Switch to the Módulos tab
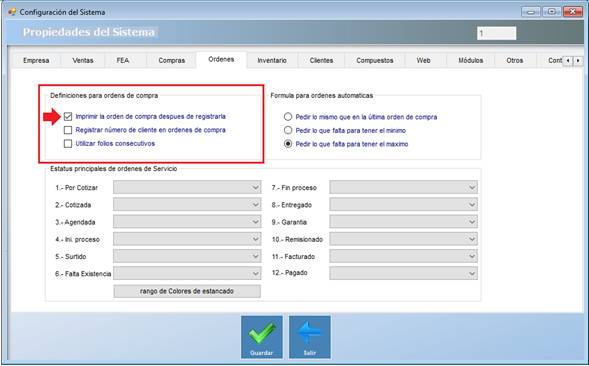Screen dimensions: 589x366 coord(471,60)
